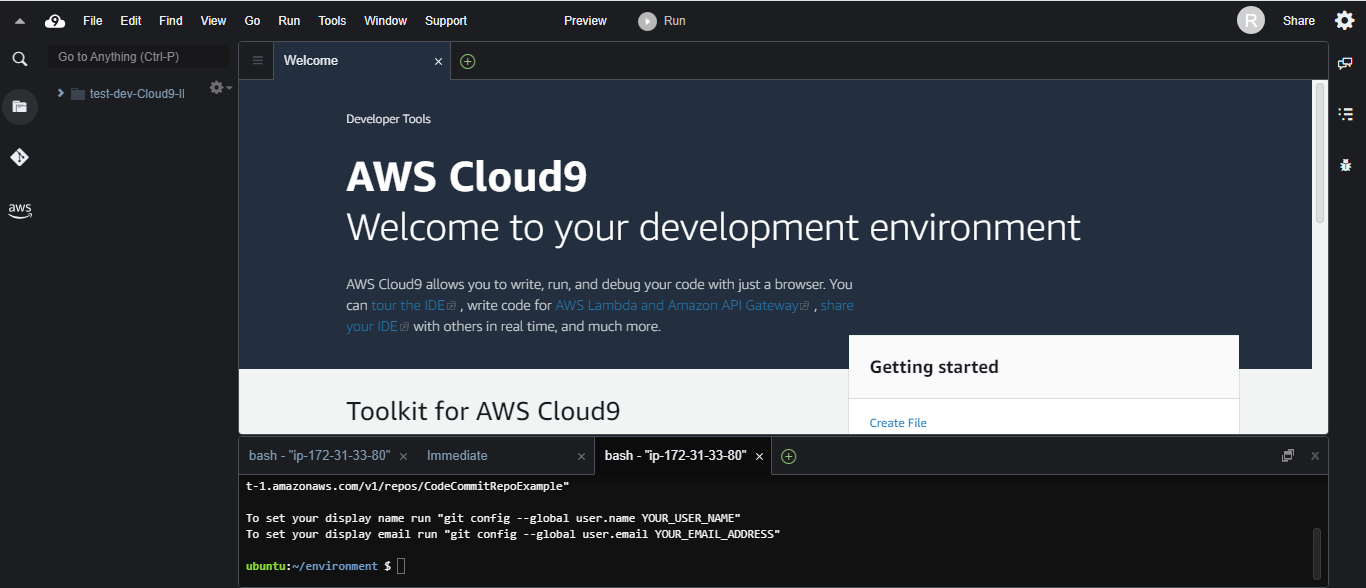Open the Support menu
Image resolution: width=1366 pixels, height=588 pixels.
tap(446, 21)
